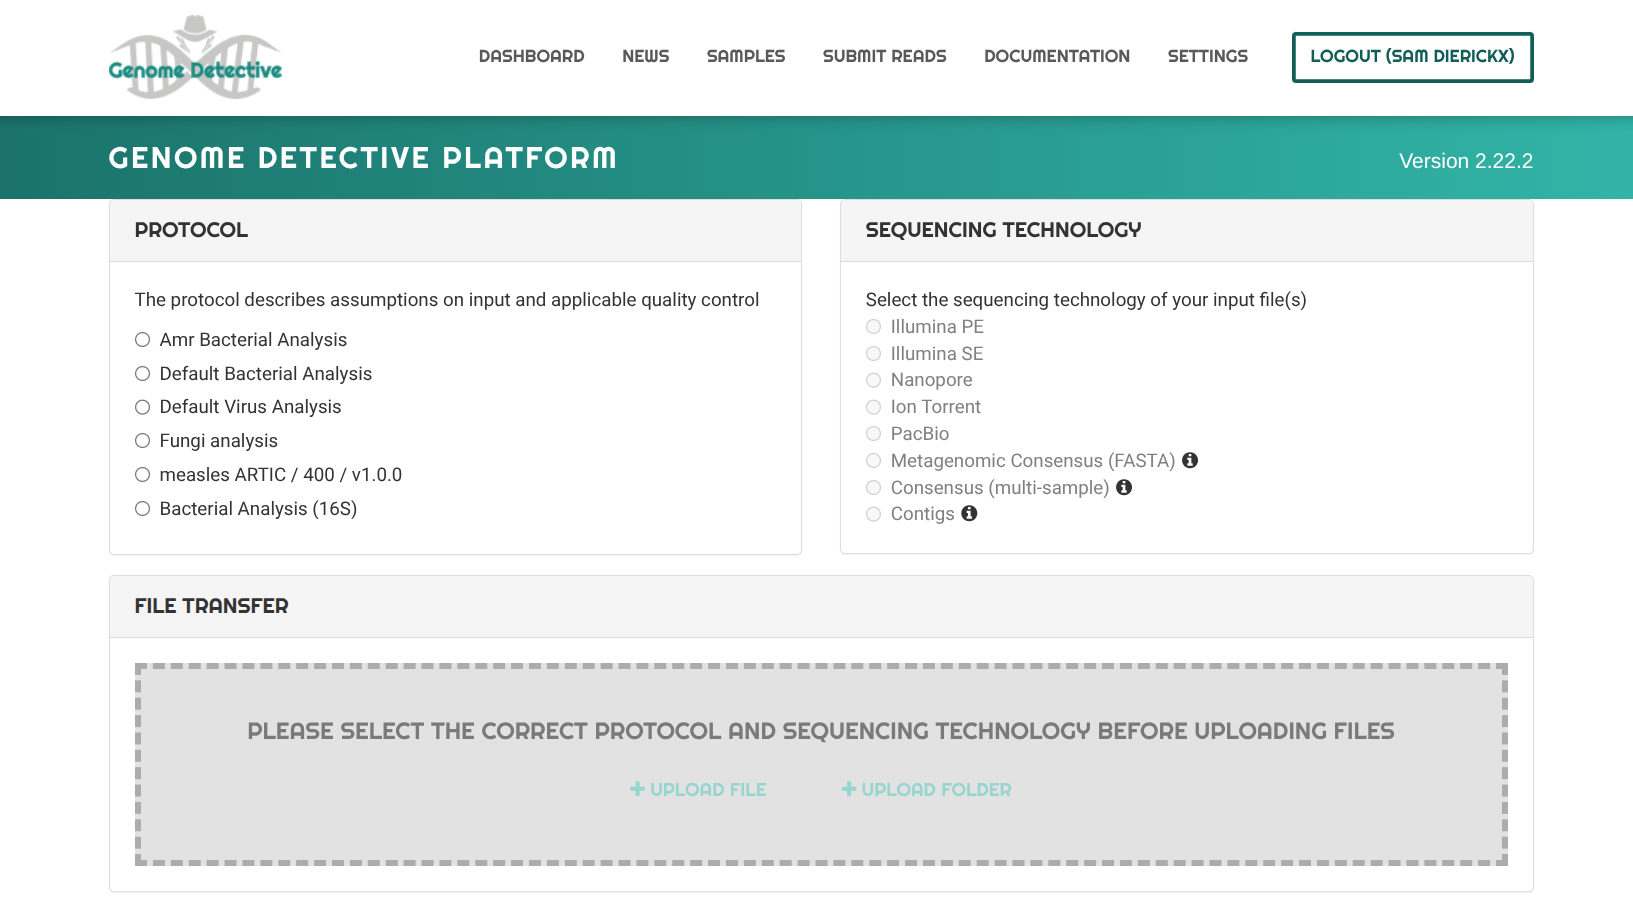Click the Upload Folder link
Viewport: 1633px width, 908px height.
[x=926, y=790]
